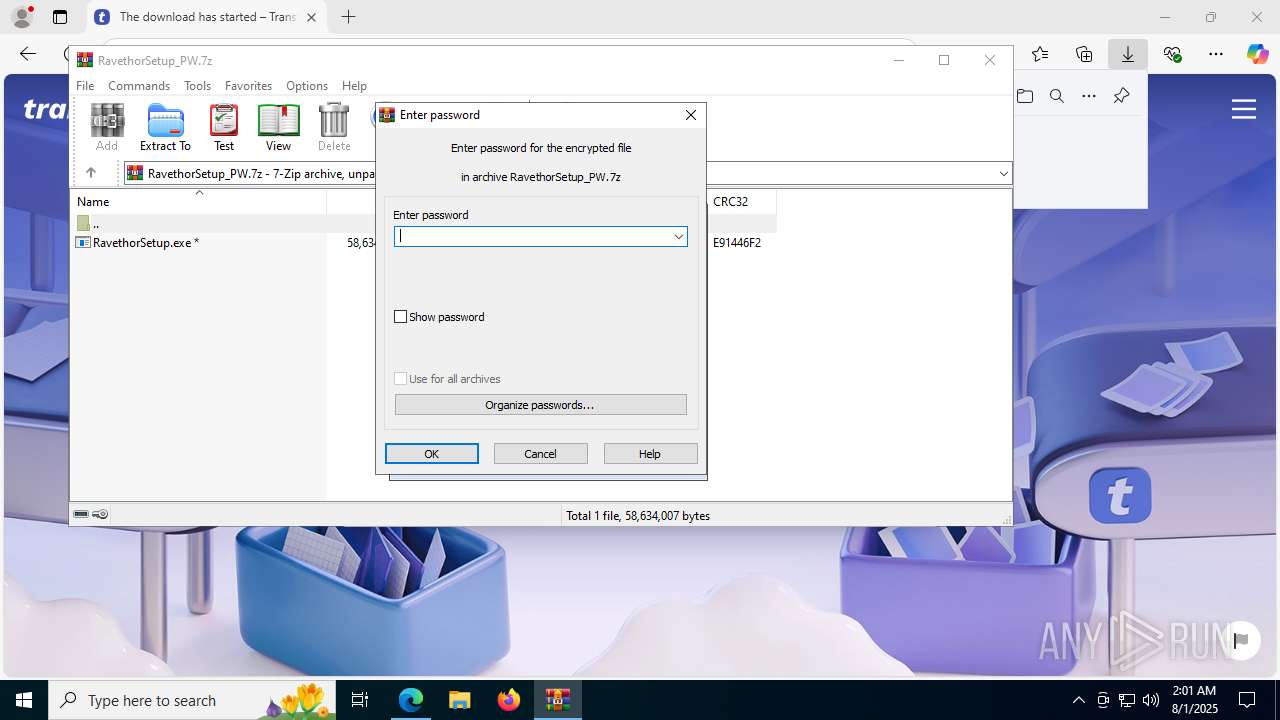Open the Options menu
This screenshot has width=1280, height=720.
tap(306, 86)
